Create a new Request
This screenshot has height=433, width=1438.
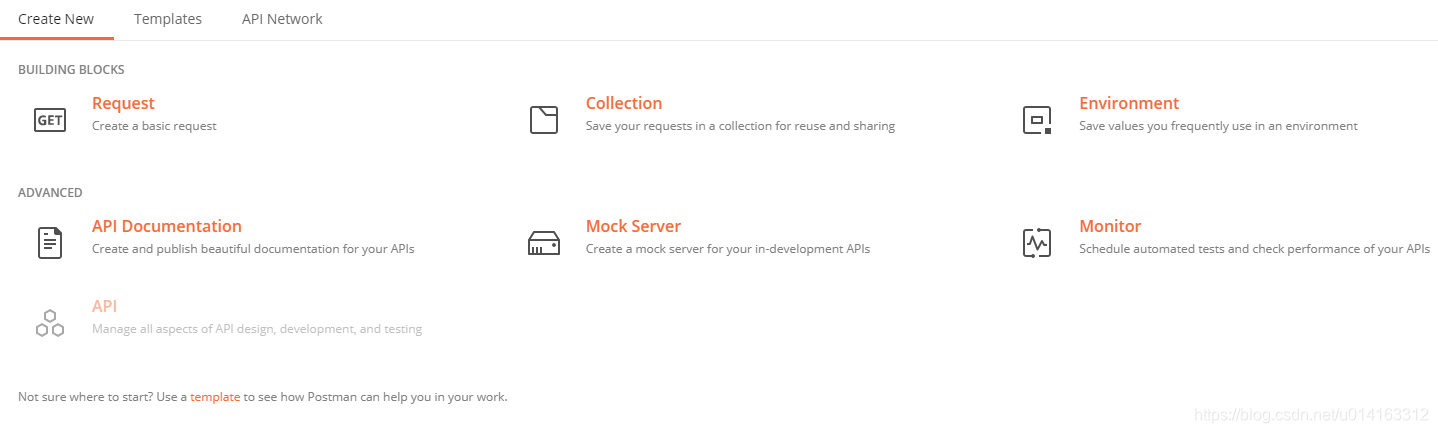click(x=123, y=103)
